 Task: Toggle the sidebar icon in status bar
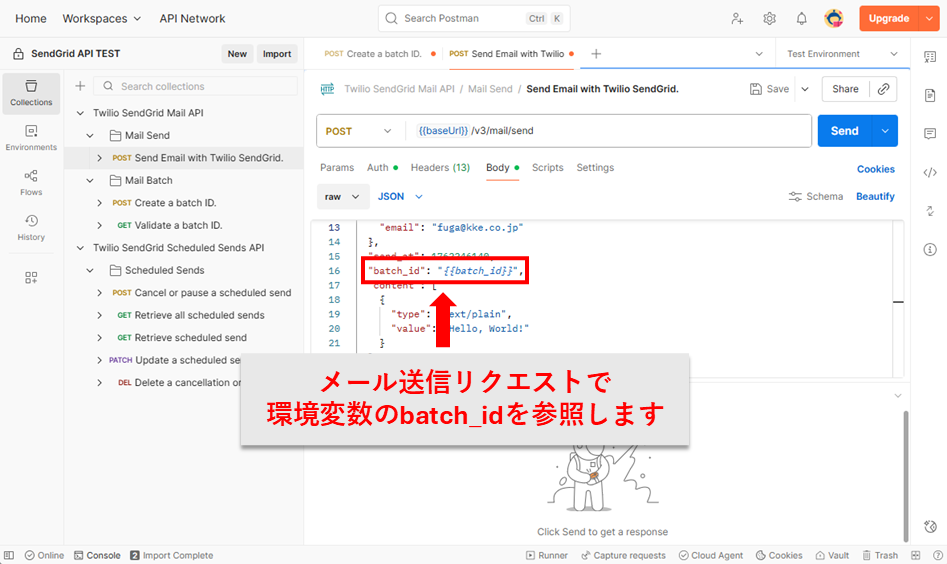(9, 555)
